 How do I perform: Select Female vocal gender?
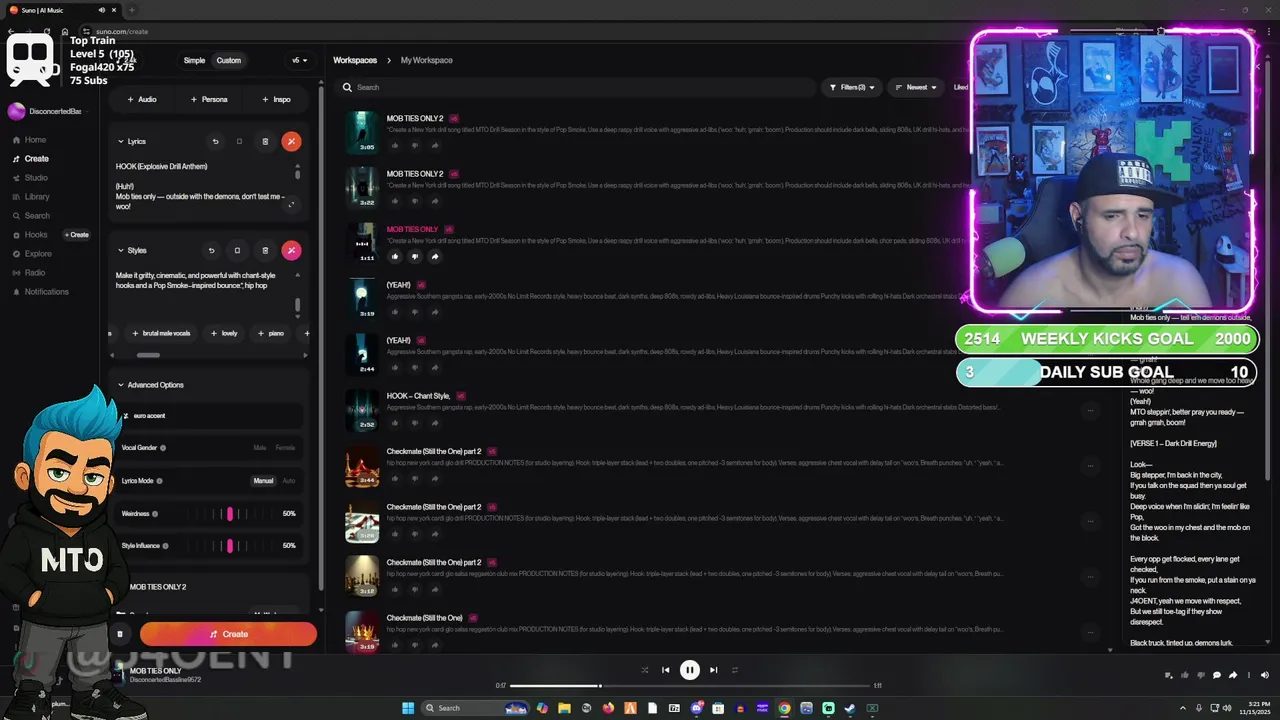285,448
